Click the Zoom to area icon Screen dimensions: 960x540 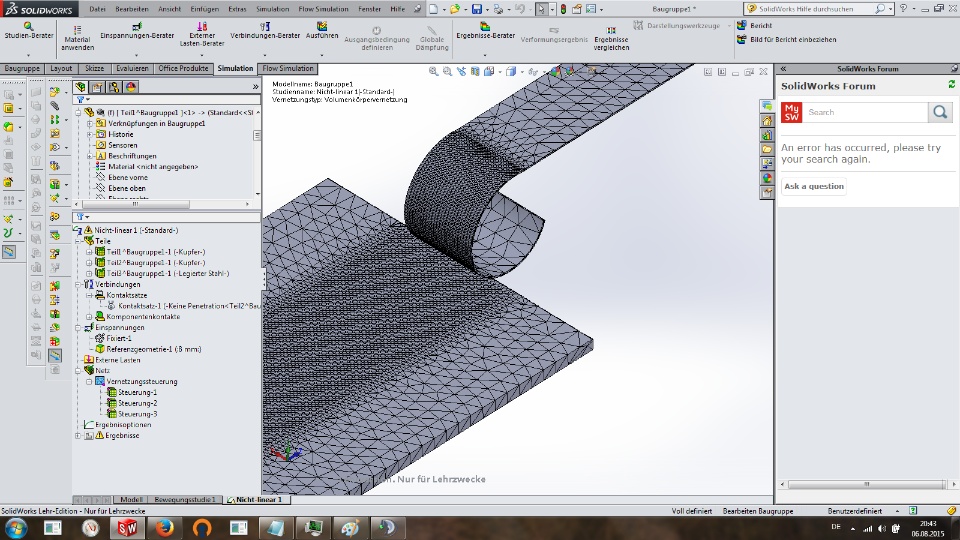pos(448,72)
